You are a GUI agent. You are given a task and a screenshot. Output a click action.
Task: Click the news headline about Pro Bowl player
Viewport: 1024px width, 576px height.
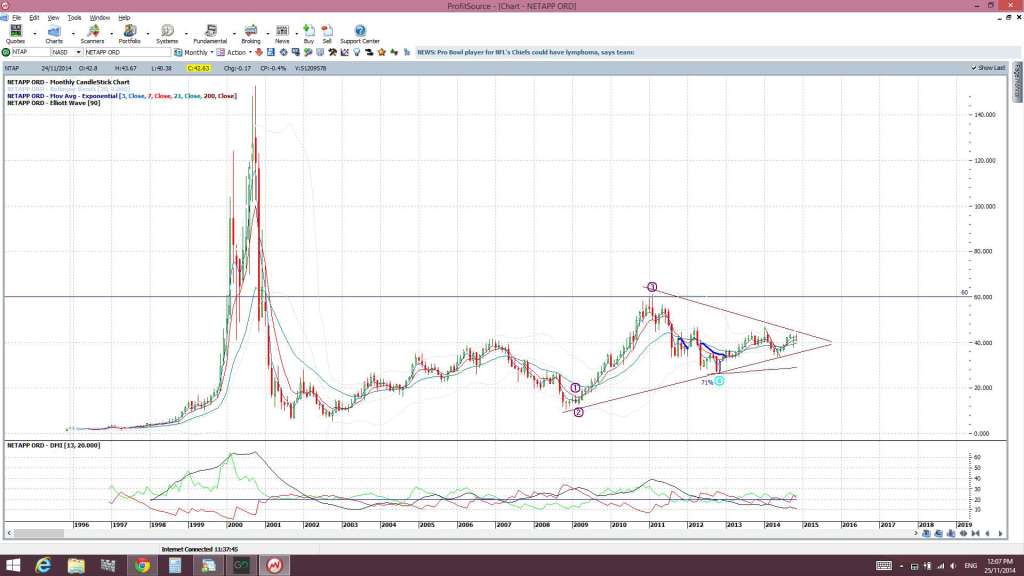526,52
